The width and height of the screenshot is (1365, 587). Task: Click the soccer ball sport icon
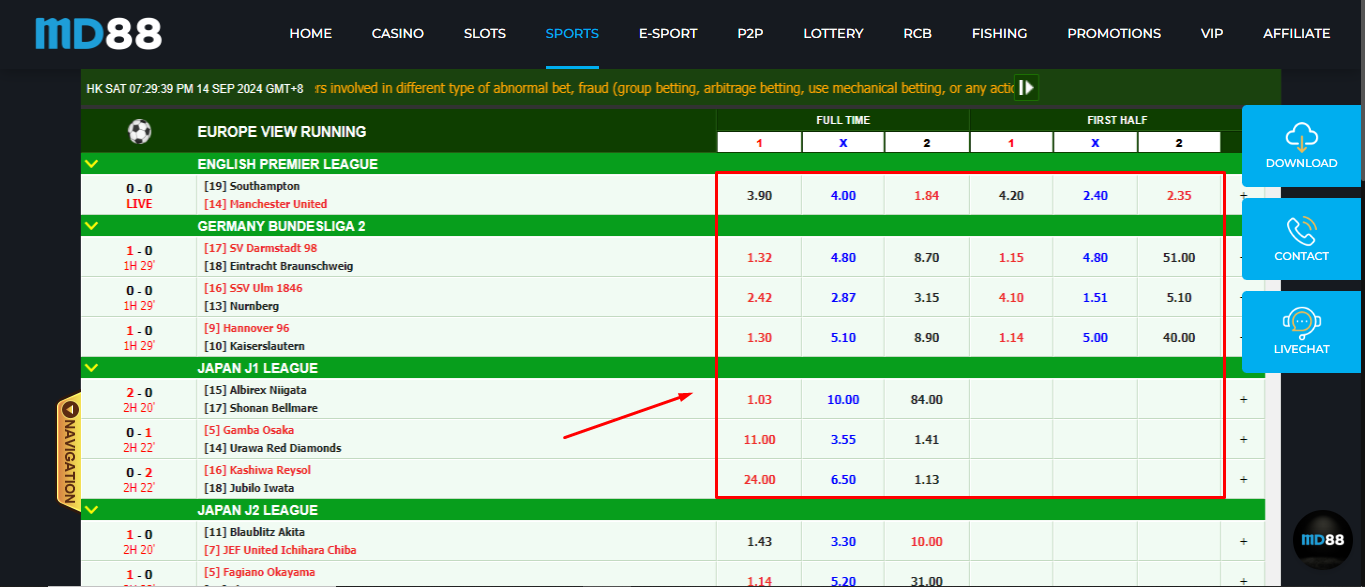click(139, 131)
